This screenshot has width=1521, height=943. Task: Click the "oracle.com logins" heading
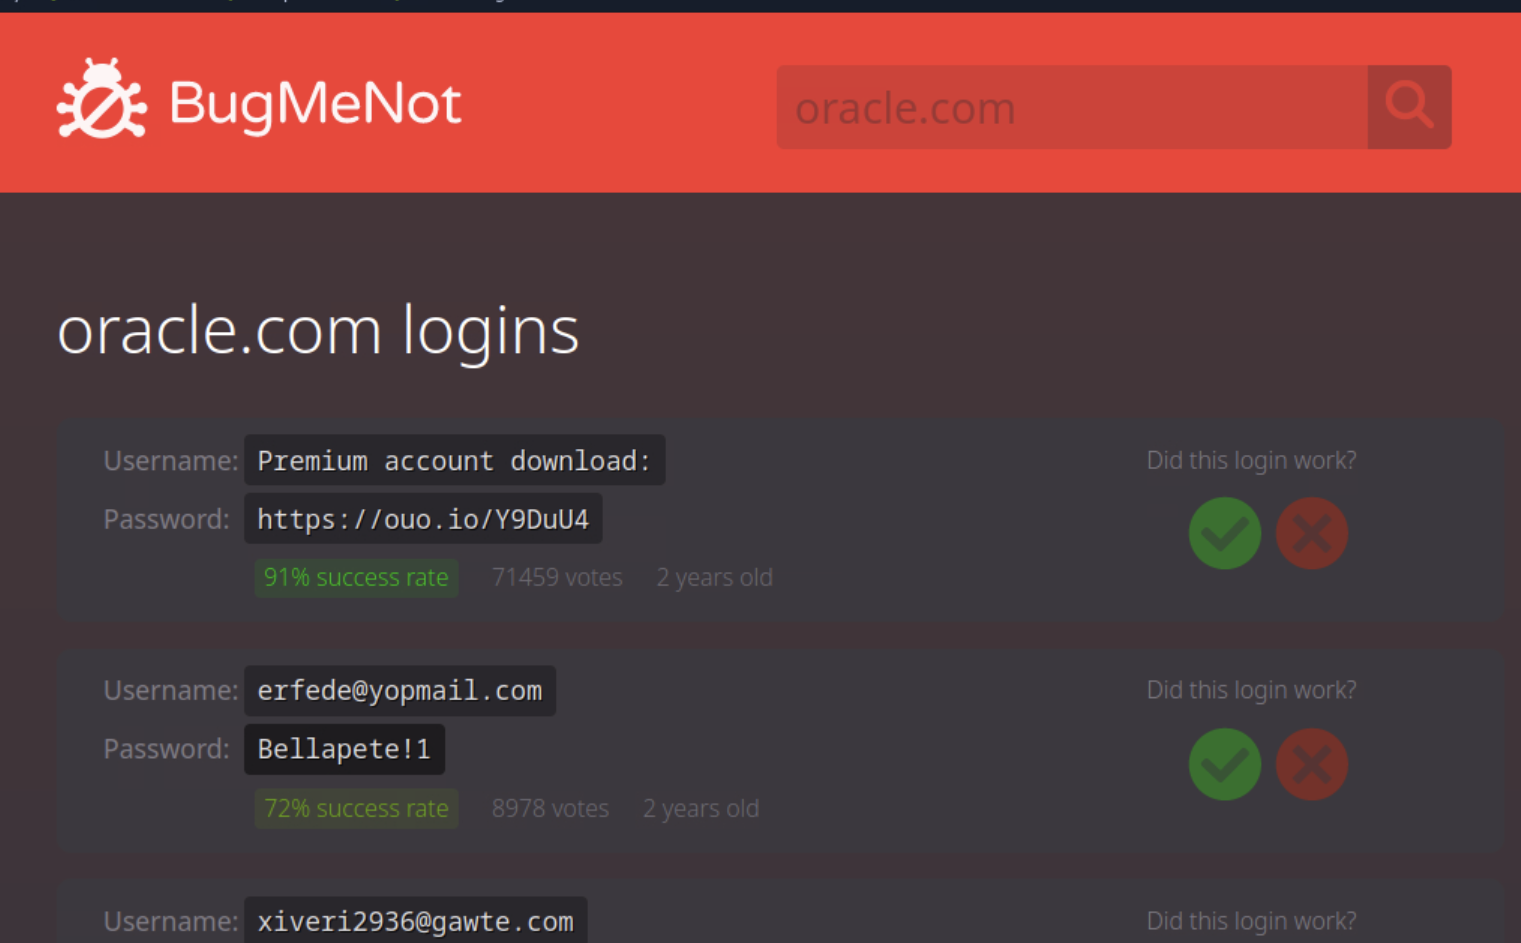pos(318,330)
